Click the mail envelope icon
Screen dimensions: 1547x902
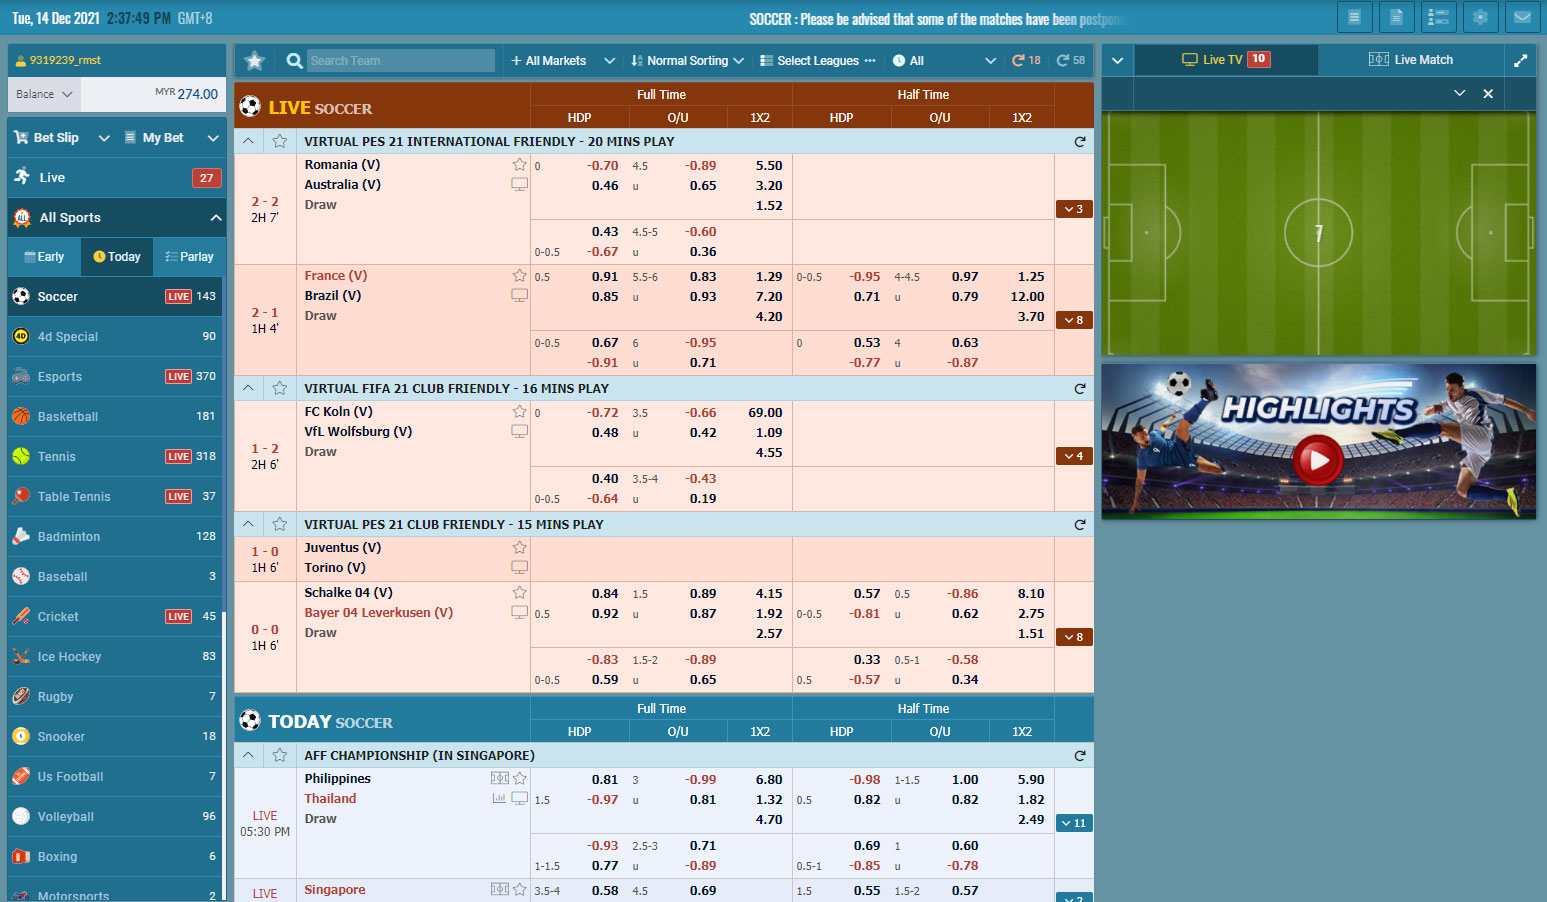1522,17
